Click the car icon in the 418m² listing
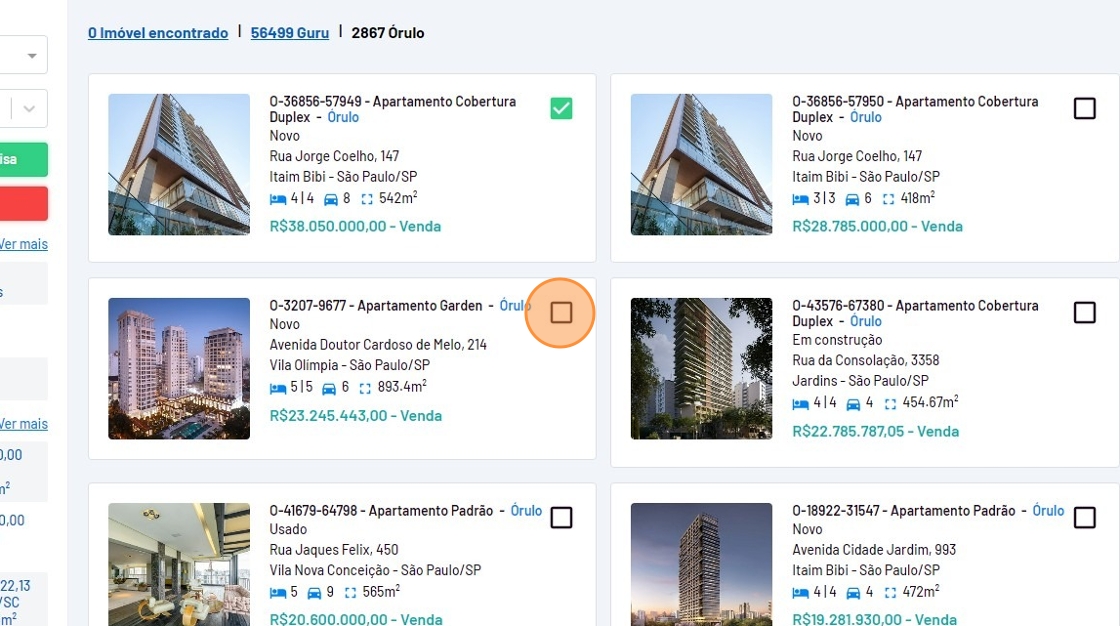 pyautogui.click(x=853, y=199)
